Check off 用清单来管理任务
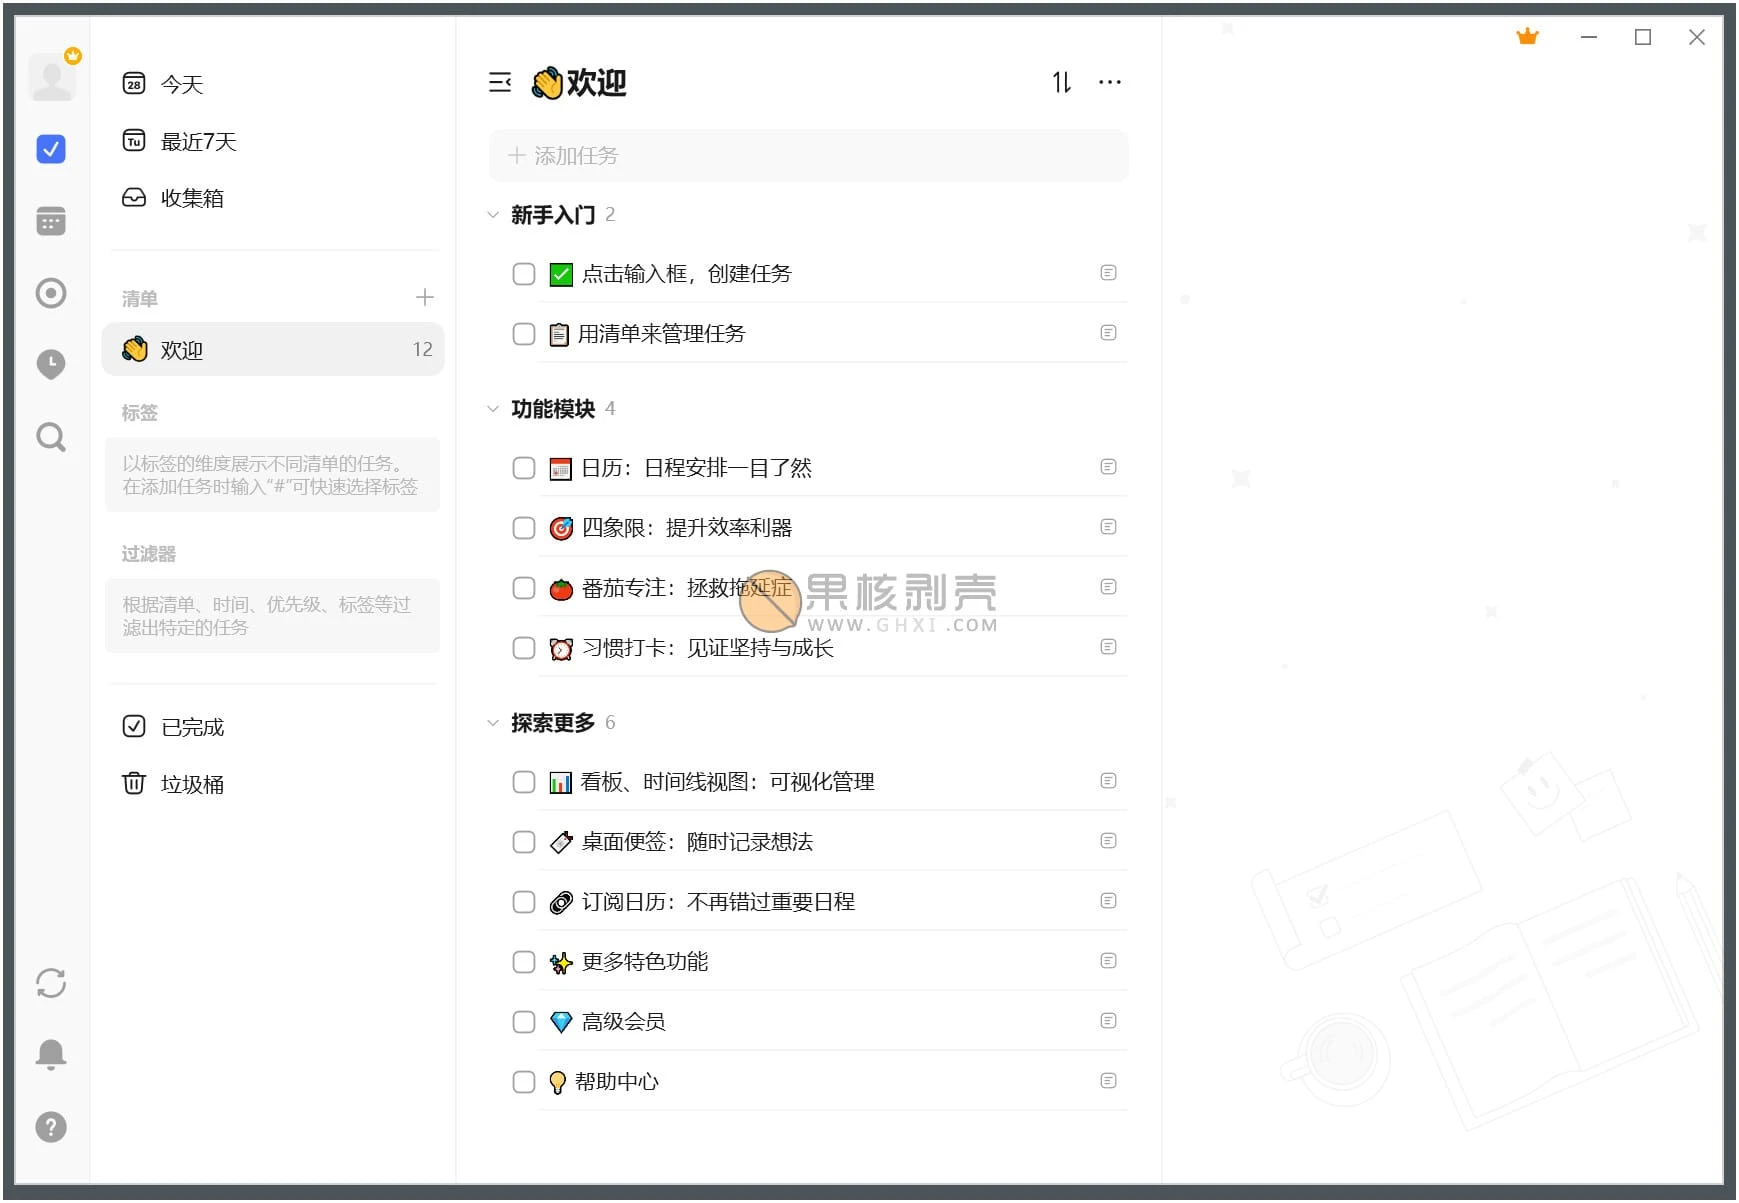Screen dimensions: 1739x1203 (524, 334)
